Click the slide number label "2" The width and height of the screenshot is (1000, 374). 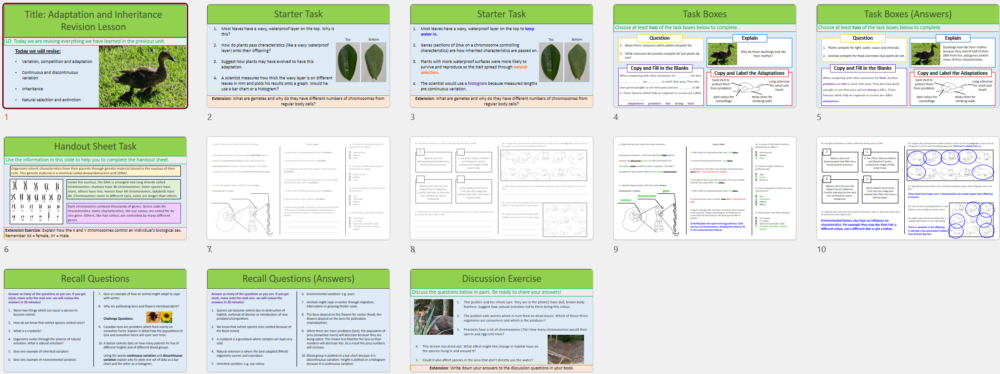[x=209, y=117]
